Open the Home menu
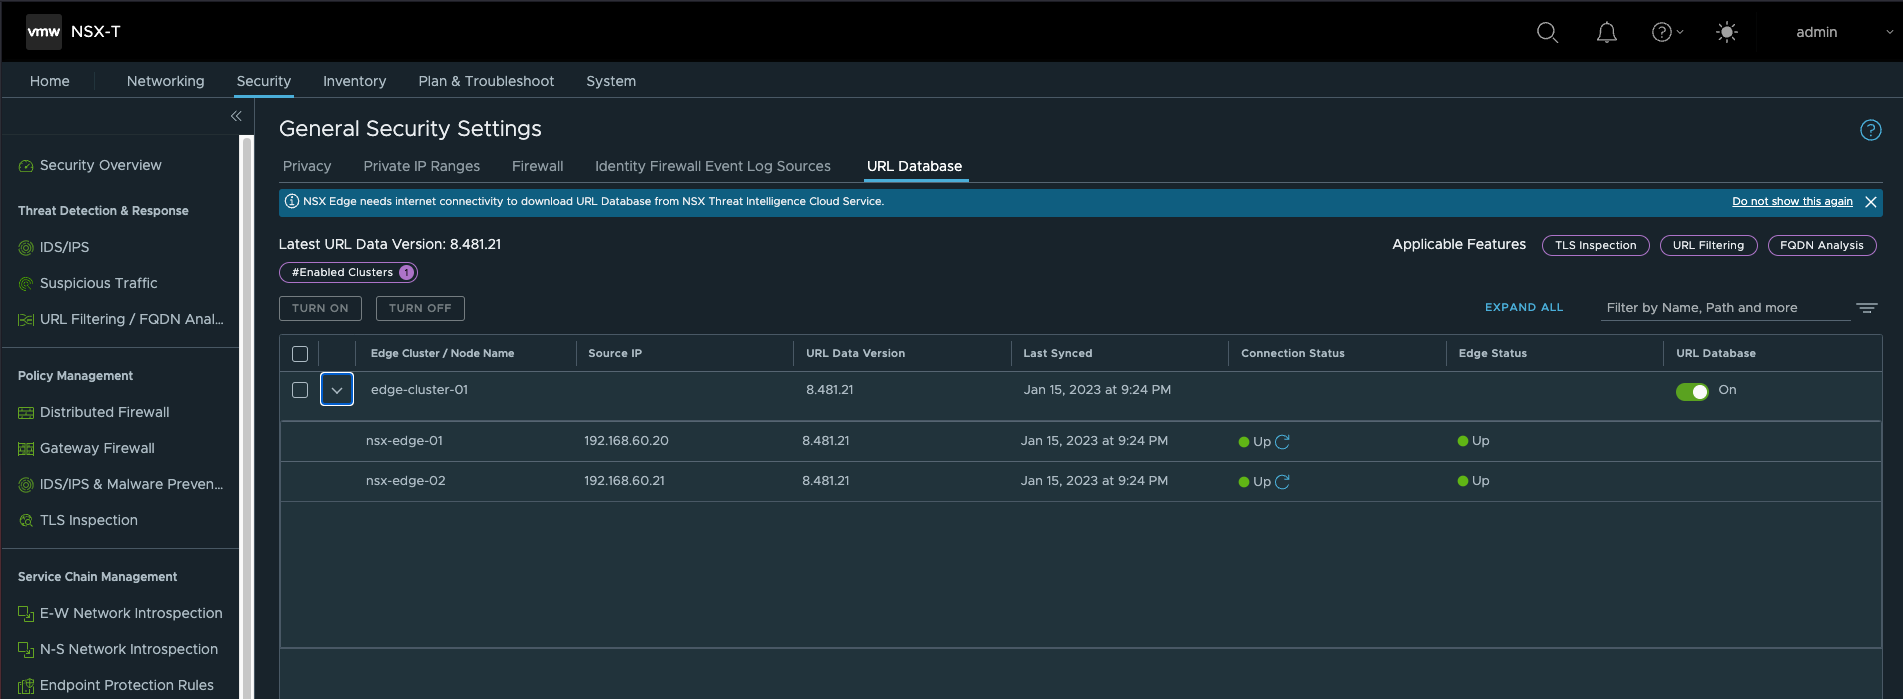 click(x=50, y=81)
